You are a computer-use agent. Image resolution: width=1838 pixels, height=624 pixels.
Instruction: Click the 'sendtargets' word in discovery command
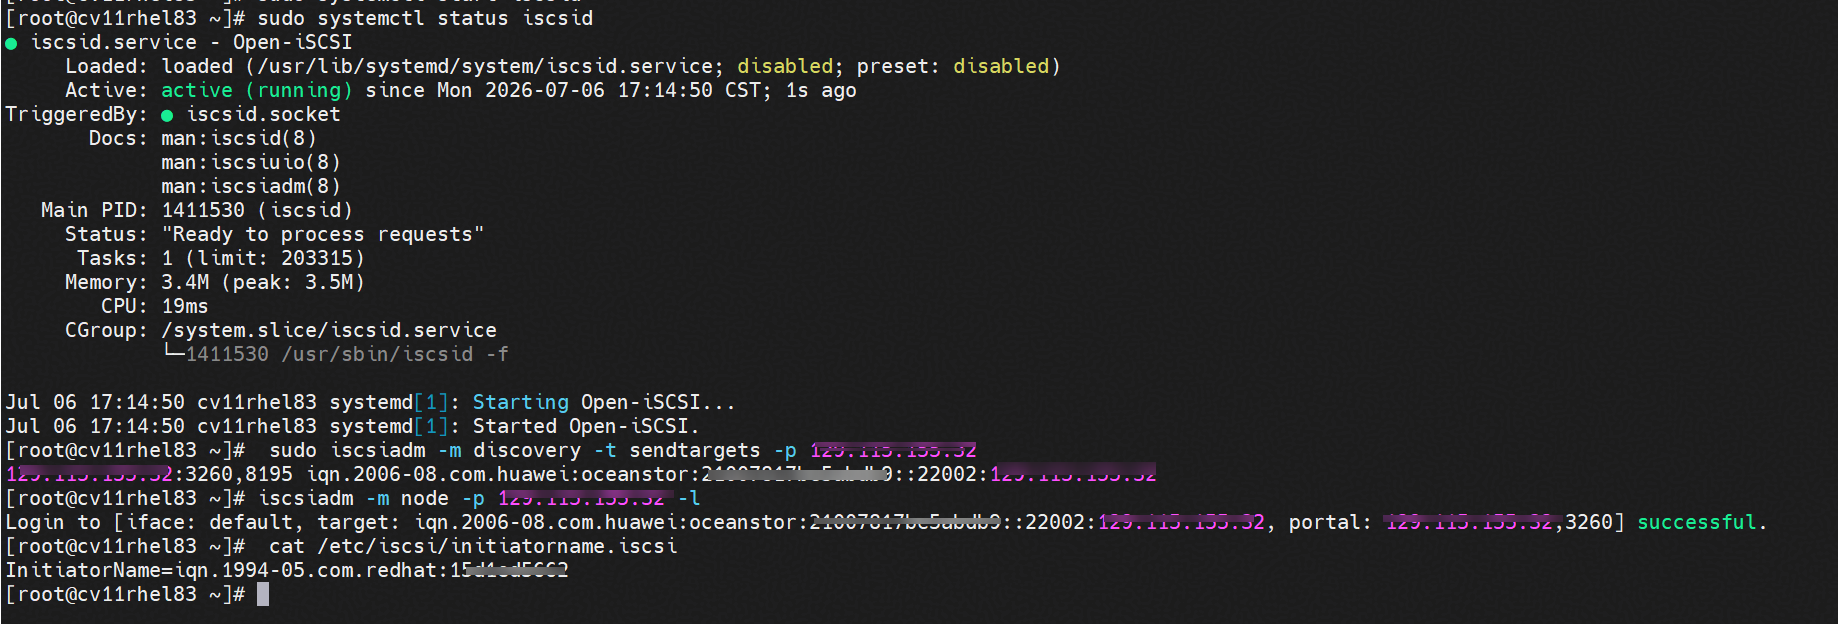coord(695,450)
